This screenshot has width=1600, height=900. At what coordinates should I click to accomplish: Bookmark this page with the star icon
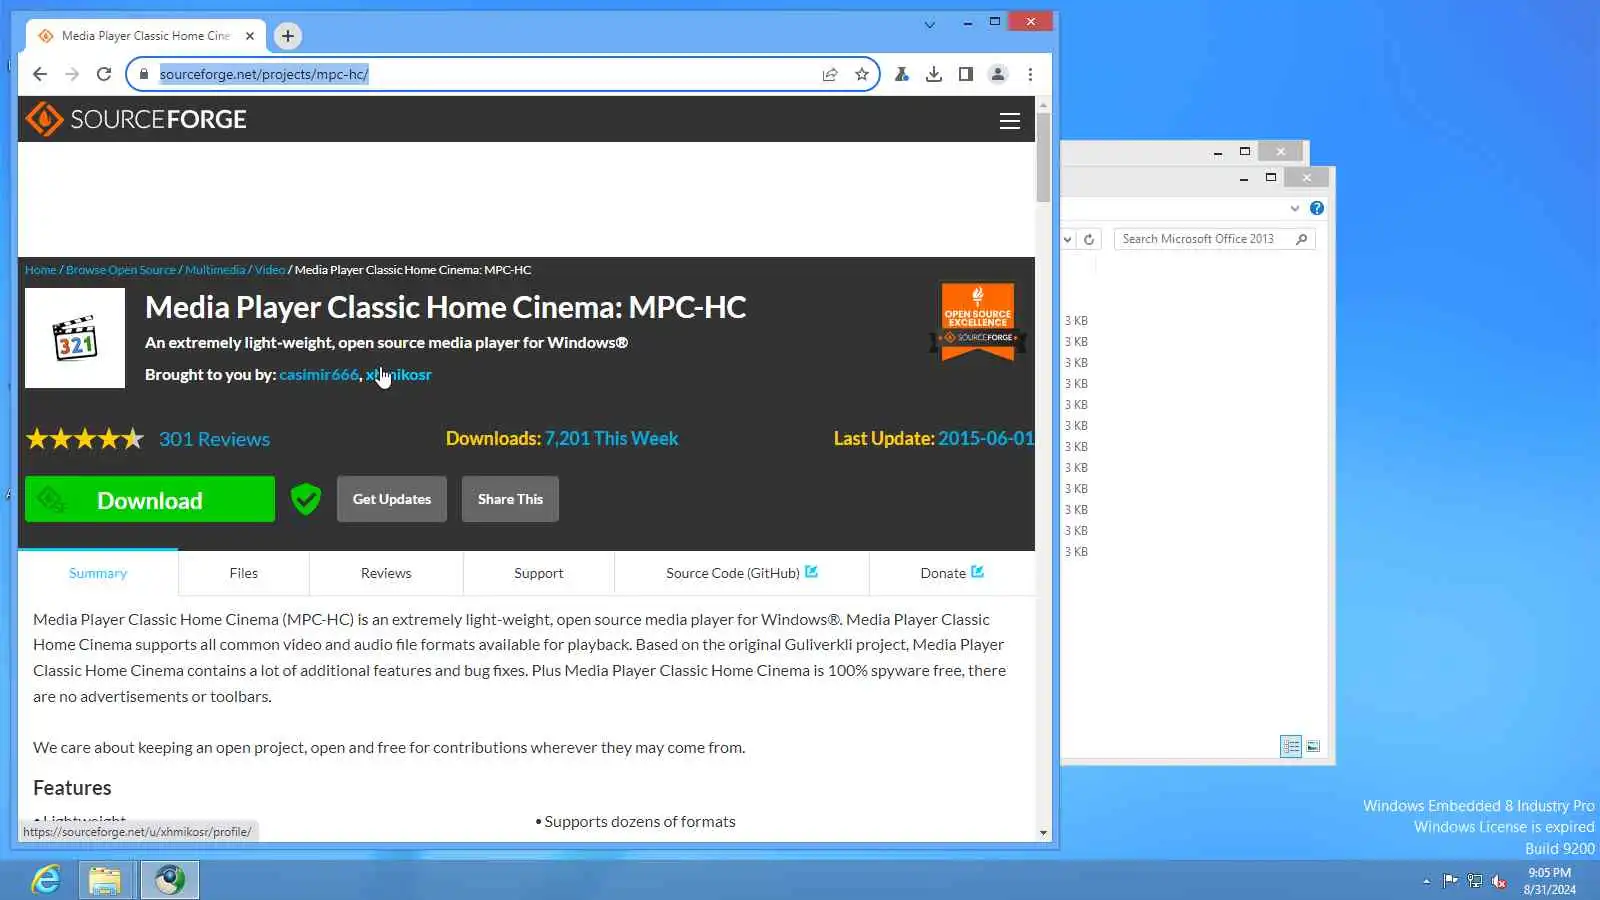[862, 74]
